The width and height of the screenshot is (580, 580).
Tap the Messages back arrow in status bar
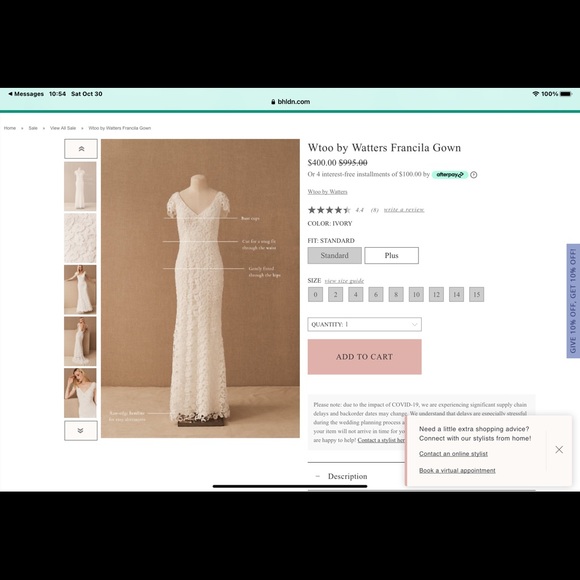[26, 94]
